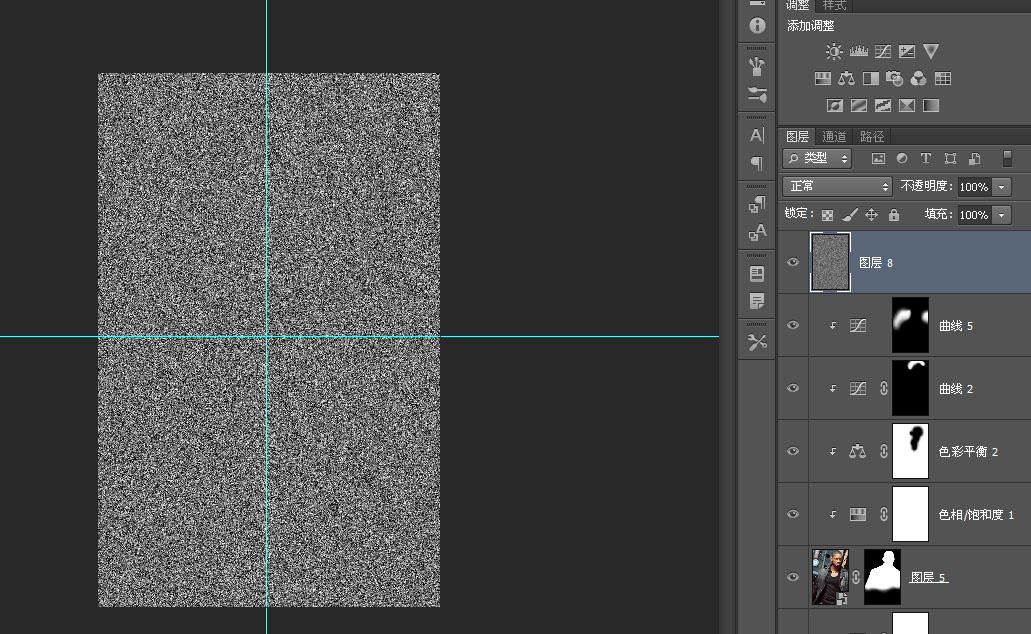Unlink the mask on 色彩平衡 2
This screenshot has height=634, width=1031.
[884, 451]
